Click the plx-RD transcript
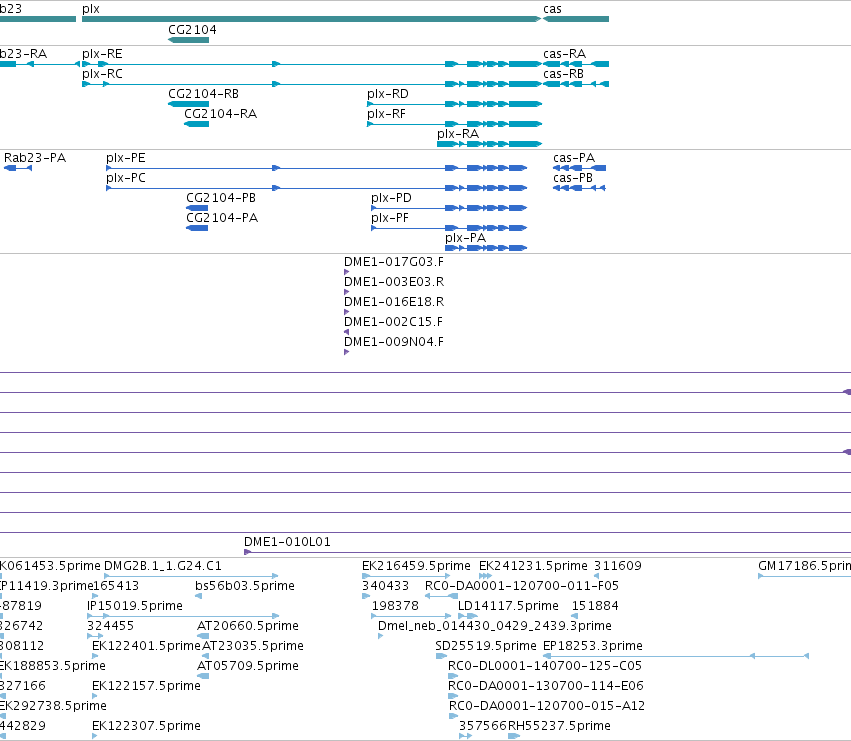The width and height of the screenshot is (851, 741). click(454, 104)
